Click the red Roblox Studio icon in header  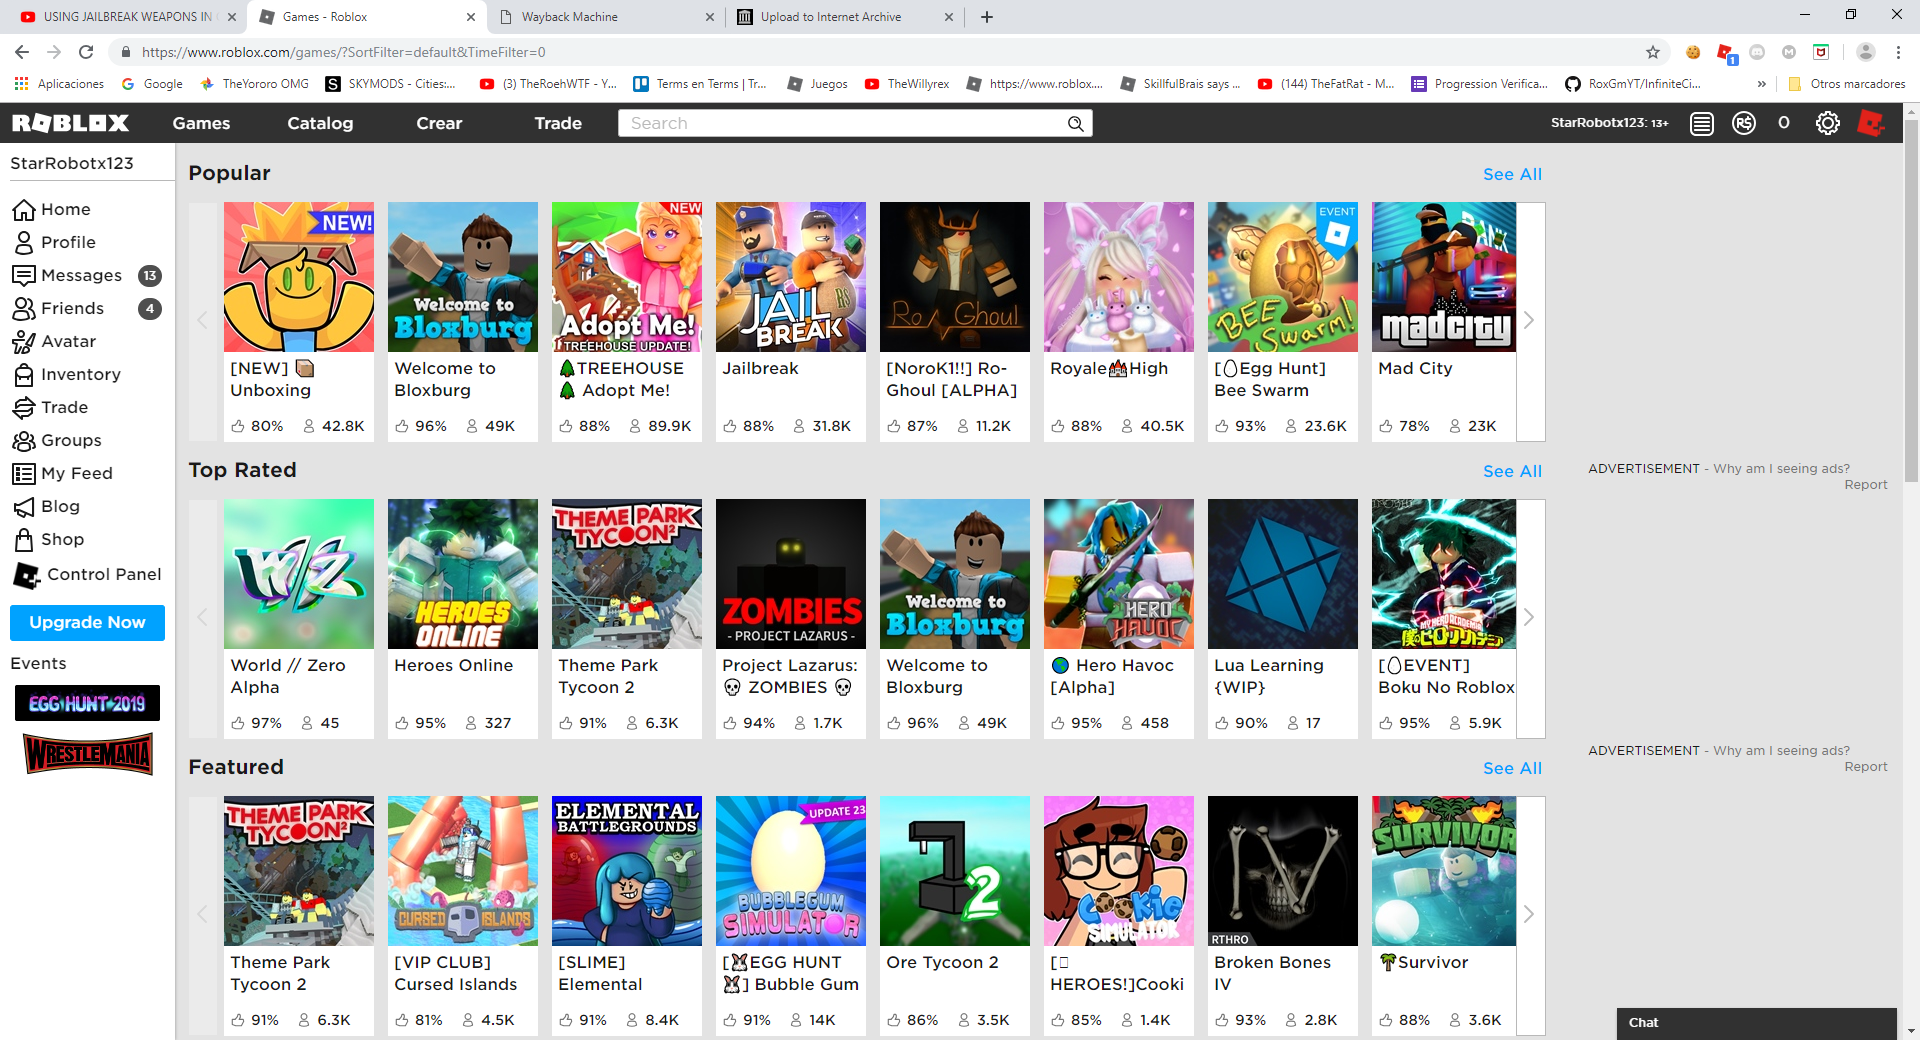(x=1871, y=123)
